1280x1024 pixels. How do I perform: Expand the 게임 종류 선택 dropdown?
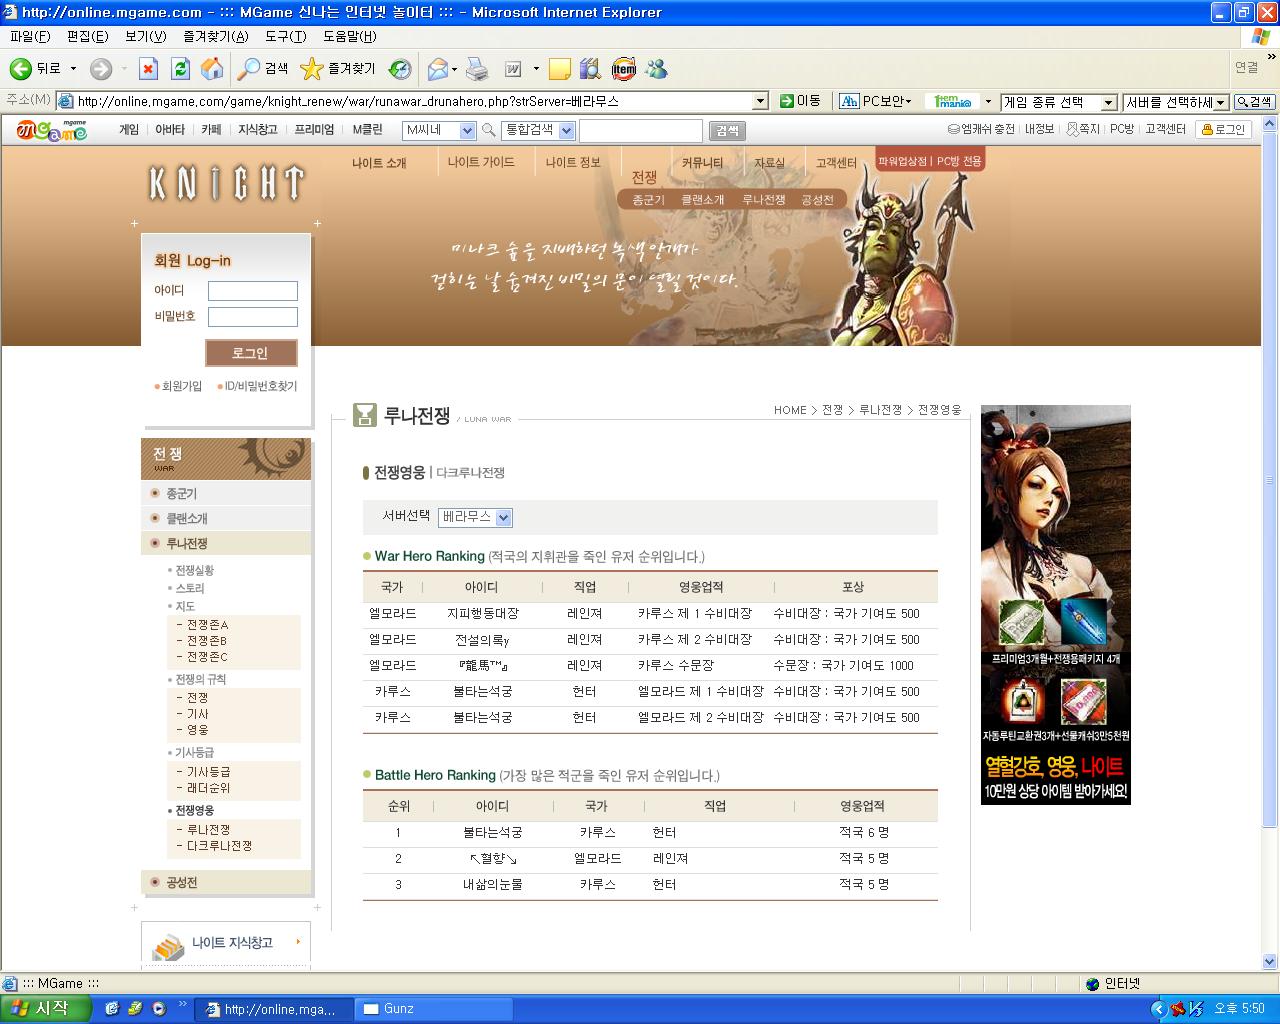pos(1108,102)
